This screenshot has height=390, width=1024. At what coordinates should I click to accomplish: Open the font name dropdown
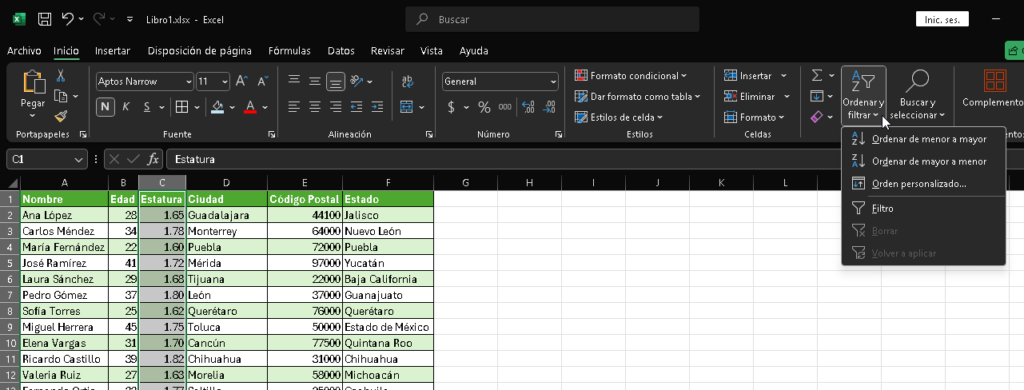pos(189,82)
